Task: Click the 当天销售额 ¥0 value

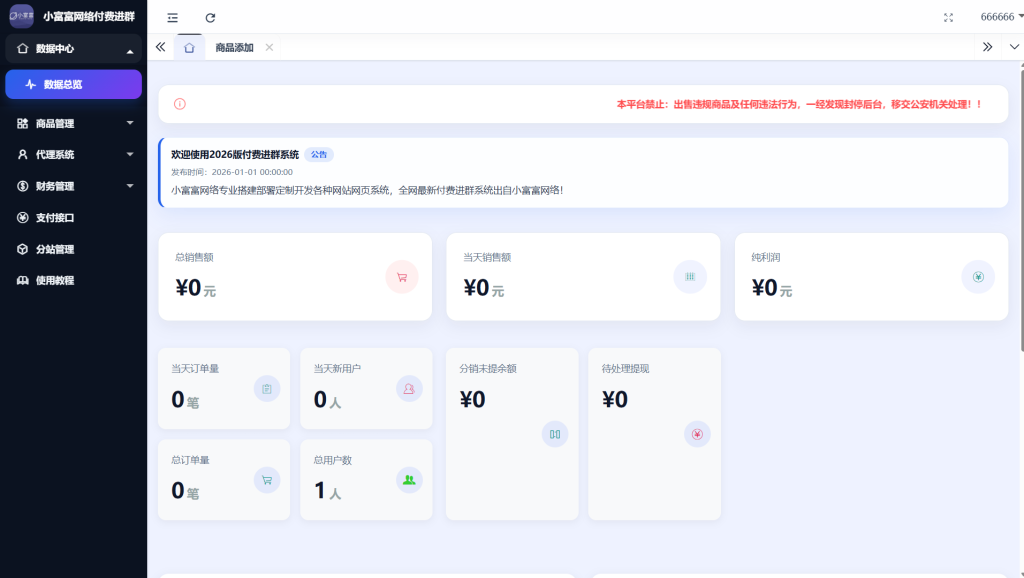Action: 483,287
